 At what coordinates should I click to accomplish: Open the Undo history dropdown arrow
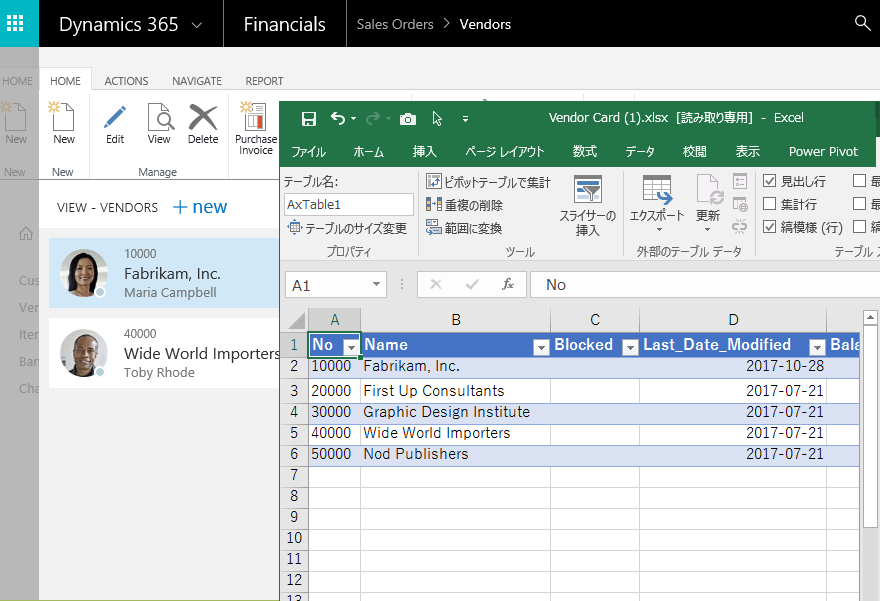point(354,118)
